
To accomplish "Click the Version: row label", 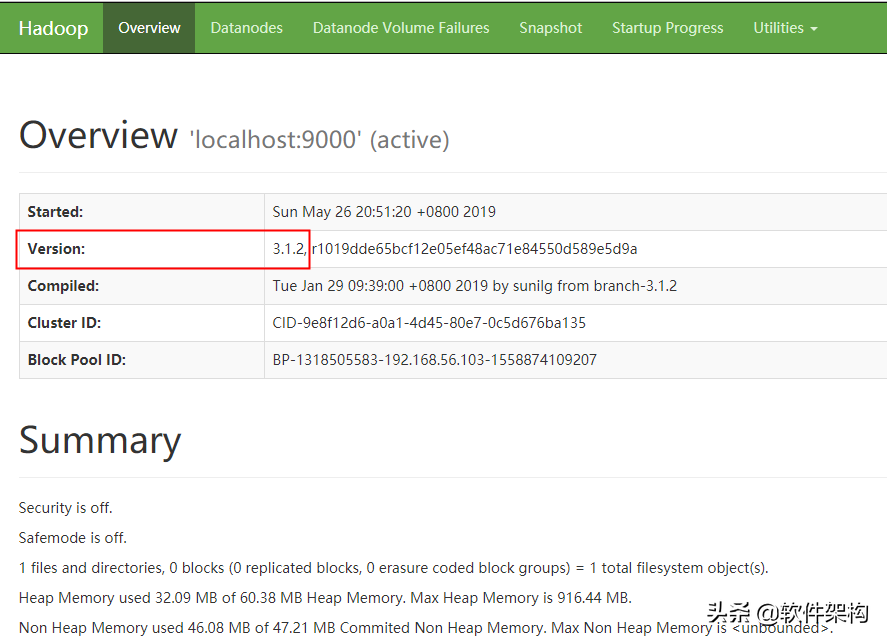I will point(57,249).
